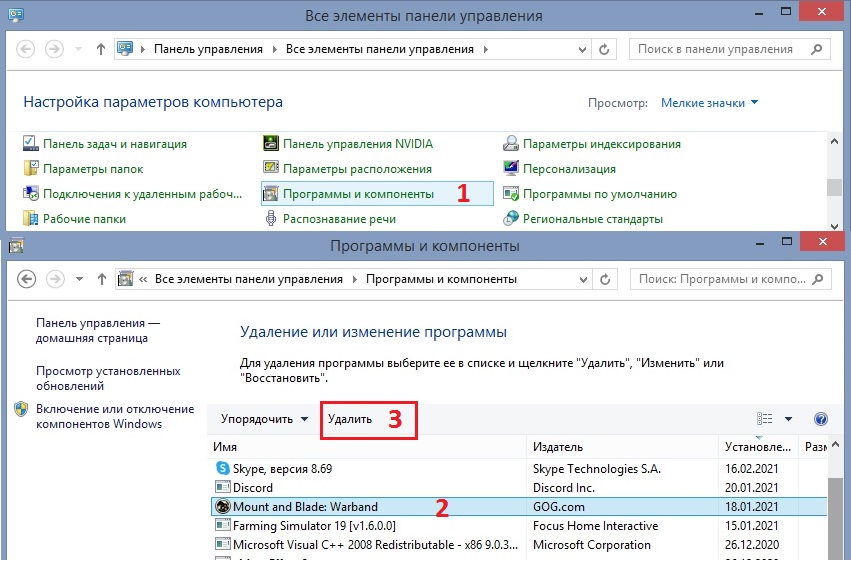Select Skype, версия 8.69 row
The width and height of the screenshot is (851, 563).
click(518, 469)
